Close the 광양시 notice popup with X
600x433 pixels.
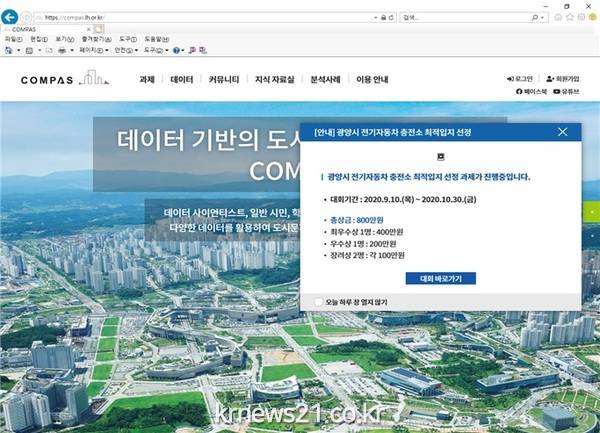coord(563,131)
